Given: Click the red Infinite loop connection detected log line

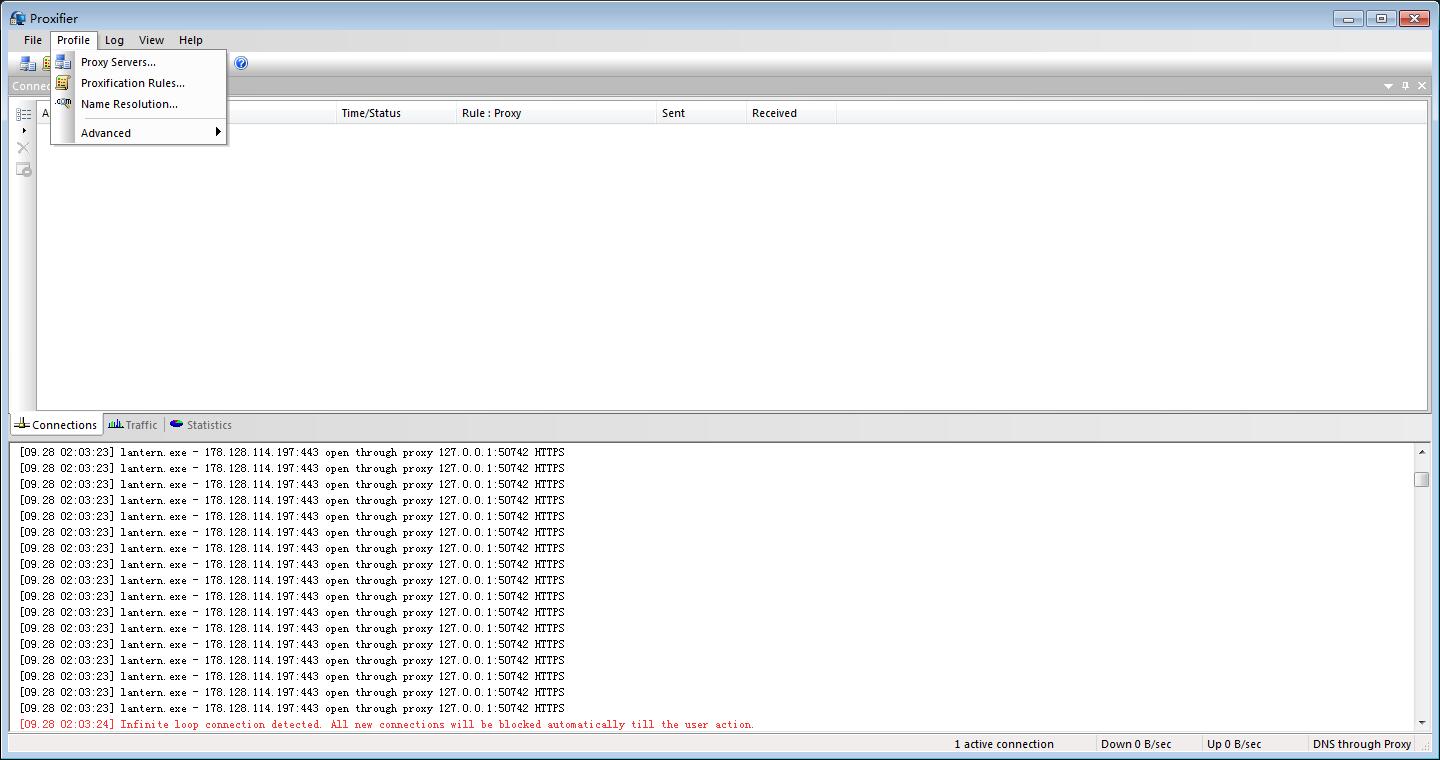Looking at the screenshot, I should (x=386, y=724).
